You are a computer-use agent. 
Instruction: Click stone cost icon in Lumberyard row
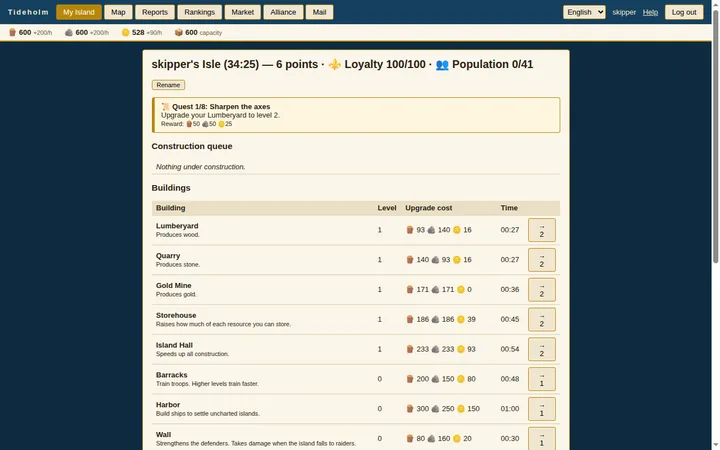(431, 230)
